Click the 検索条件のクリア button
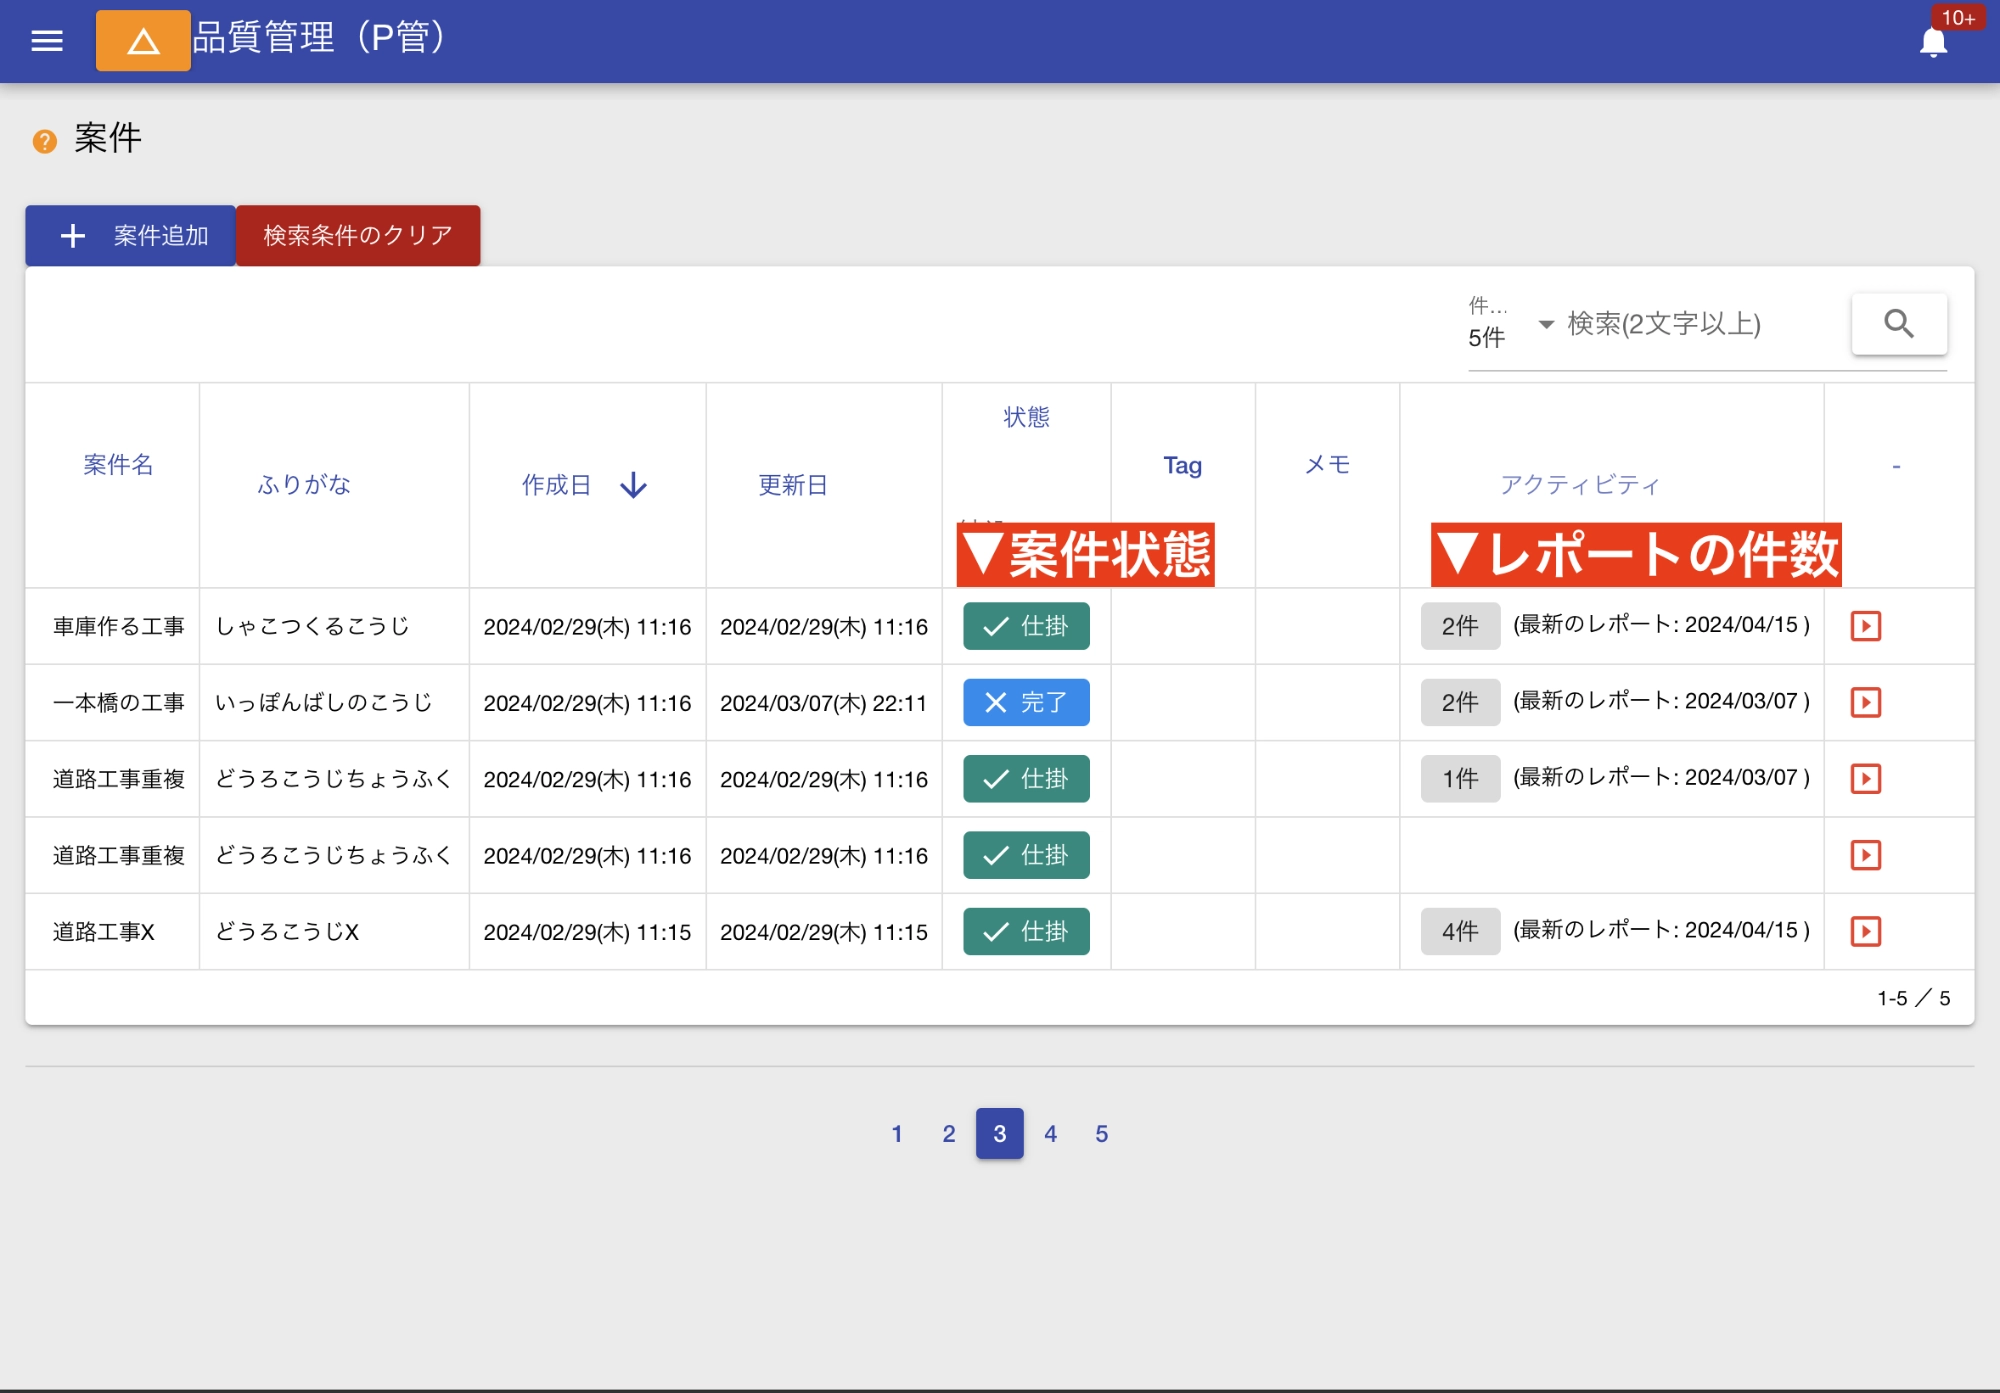2000x1393 pixels. pos(357,236)
